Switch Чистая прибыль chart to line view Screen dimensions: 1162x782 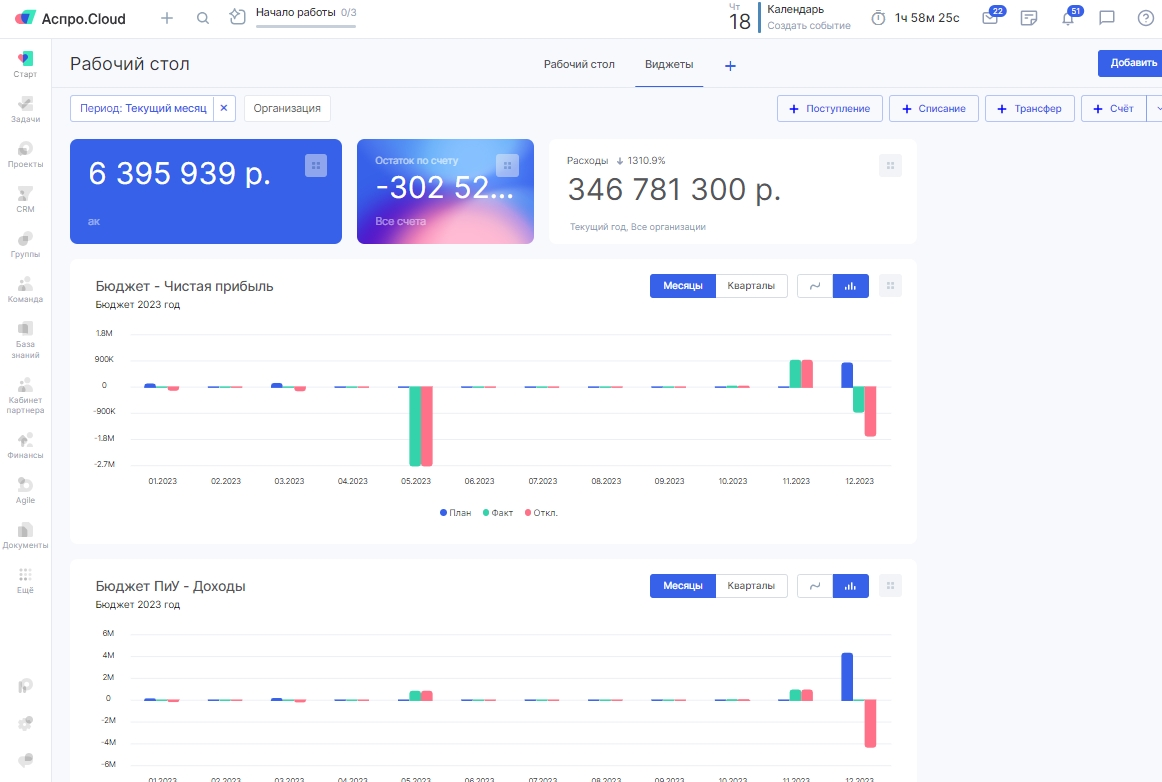(814, 286)
